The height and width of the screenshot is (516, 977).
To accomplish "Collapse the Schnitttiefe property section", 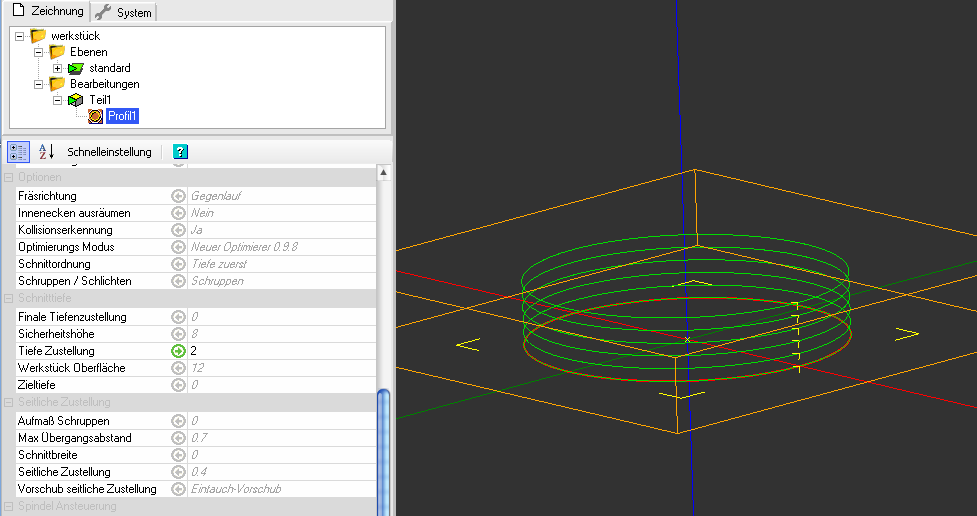I will click(x=9, y=299).
